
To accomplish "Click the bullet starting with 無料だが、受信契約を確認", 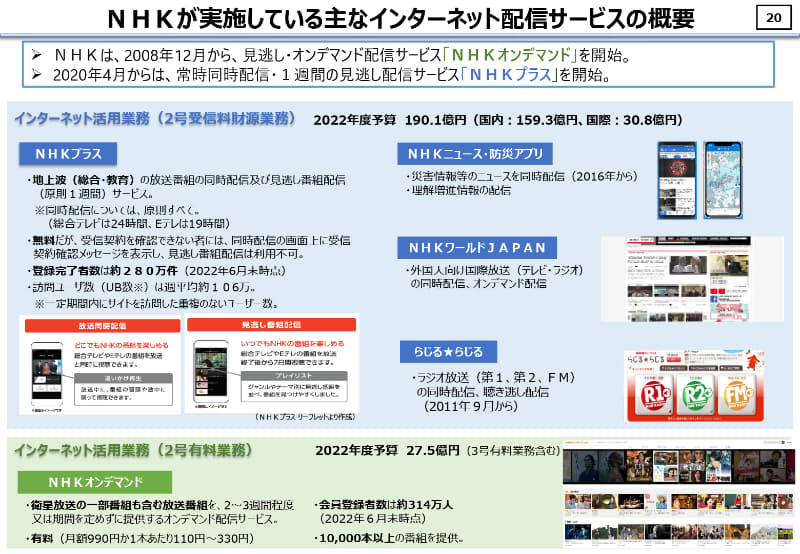I will tap(188, 247).
